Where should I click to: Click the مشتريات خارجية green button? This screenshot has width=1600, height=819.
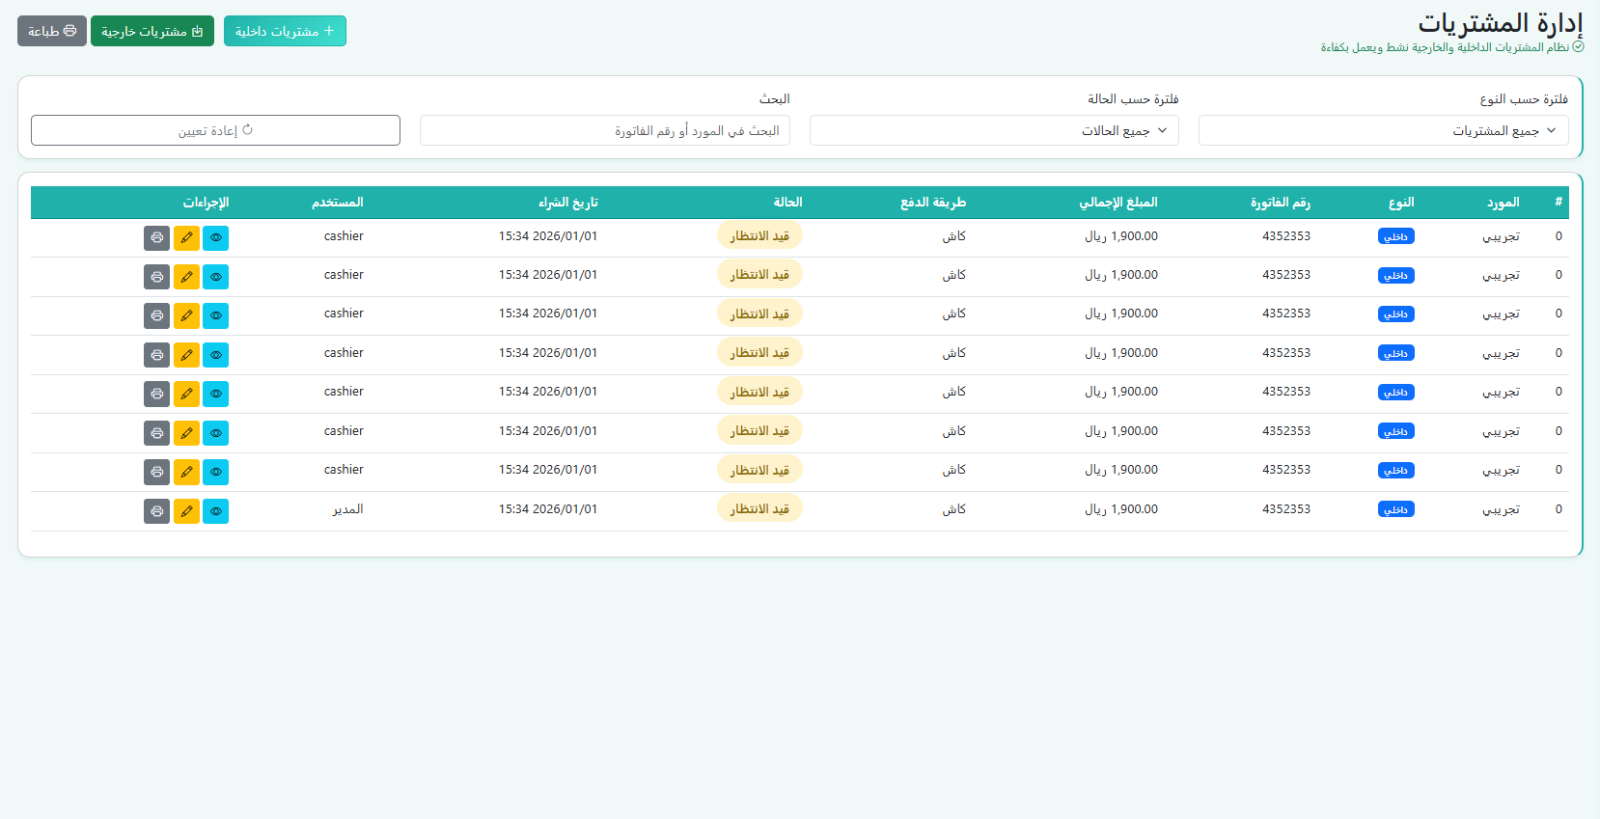coord(152,31)
